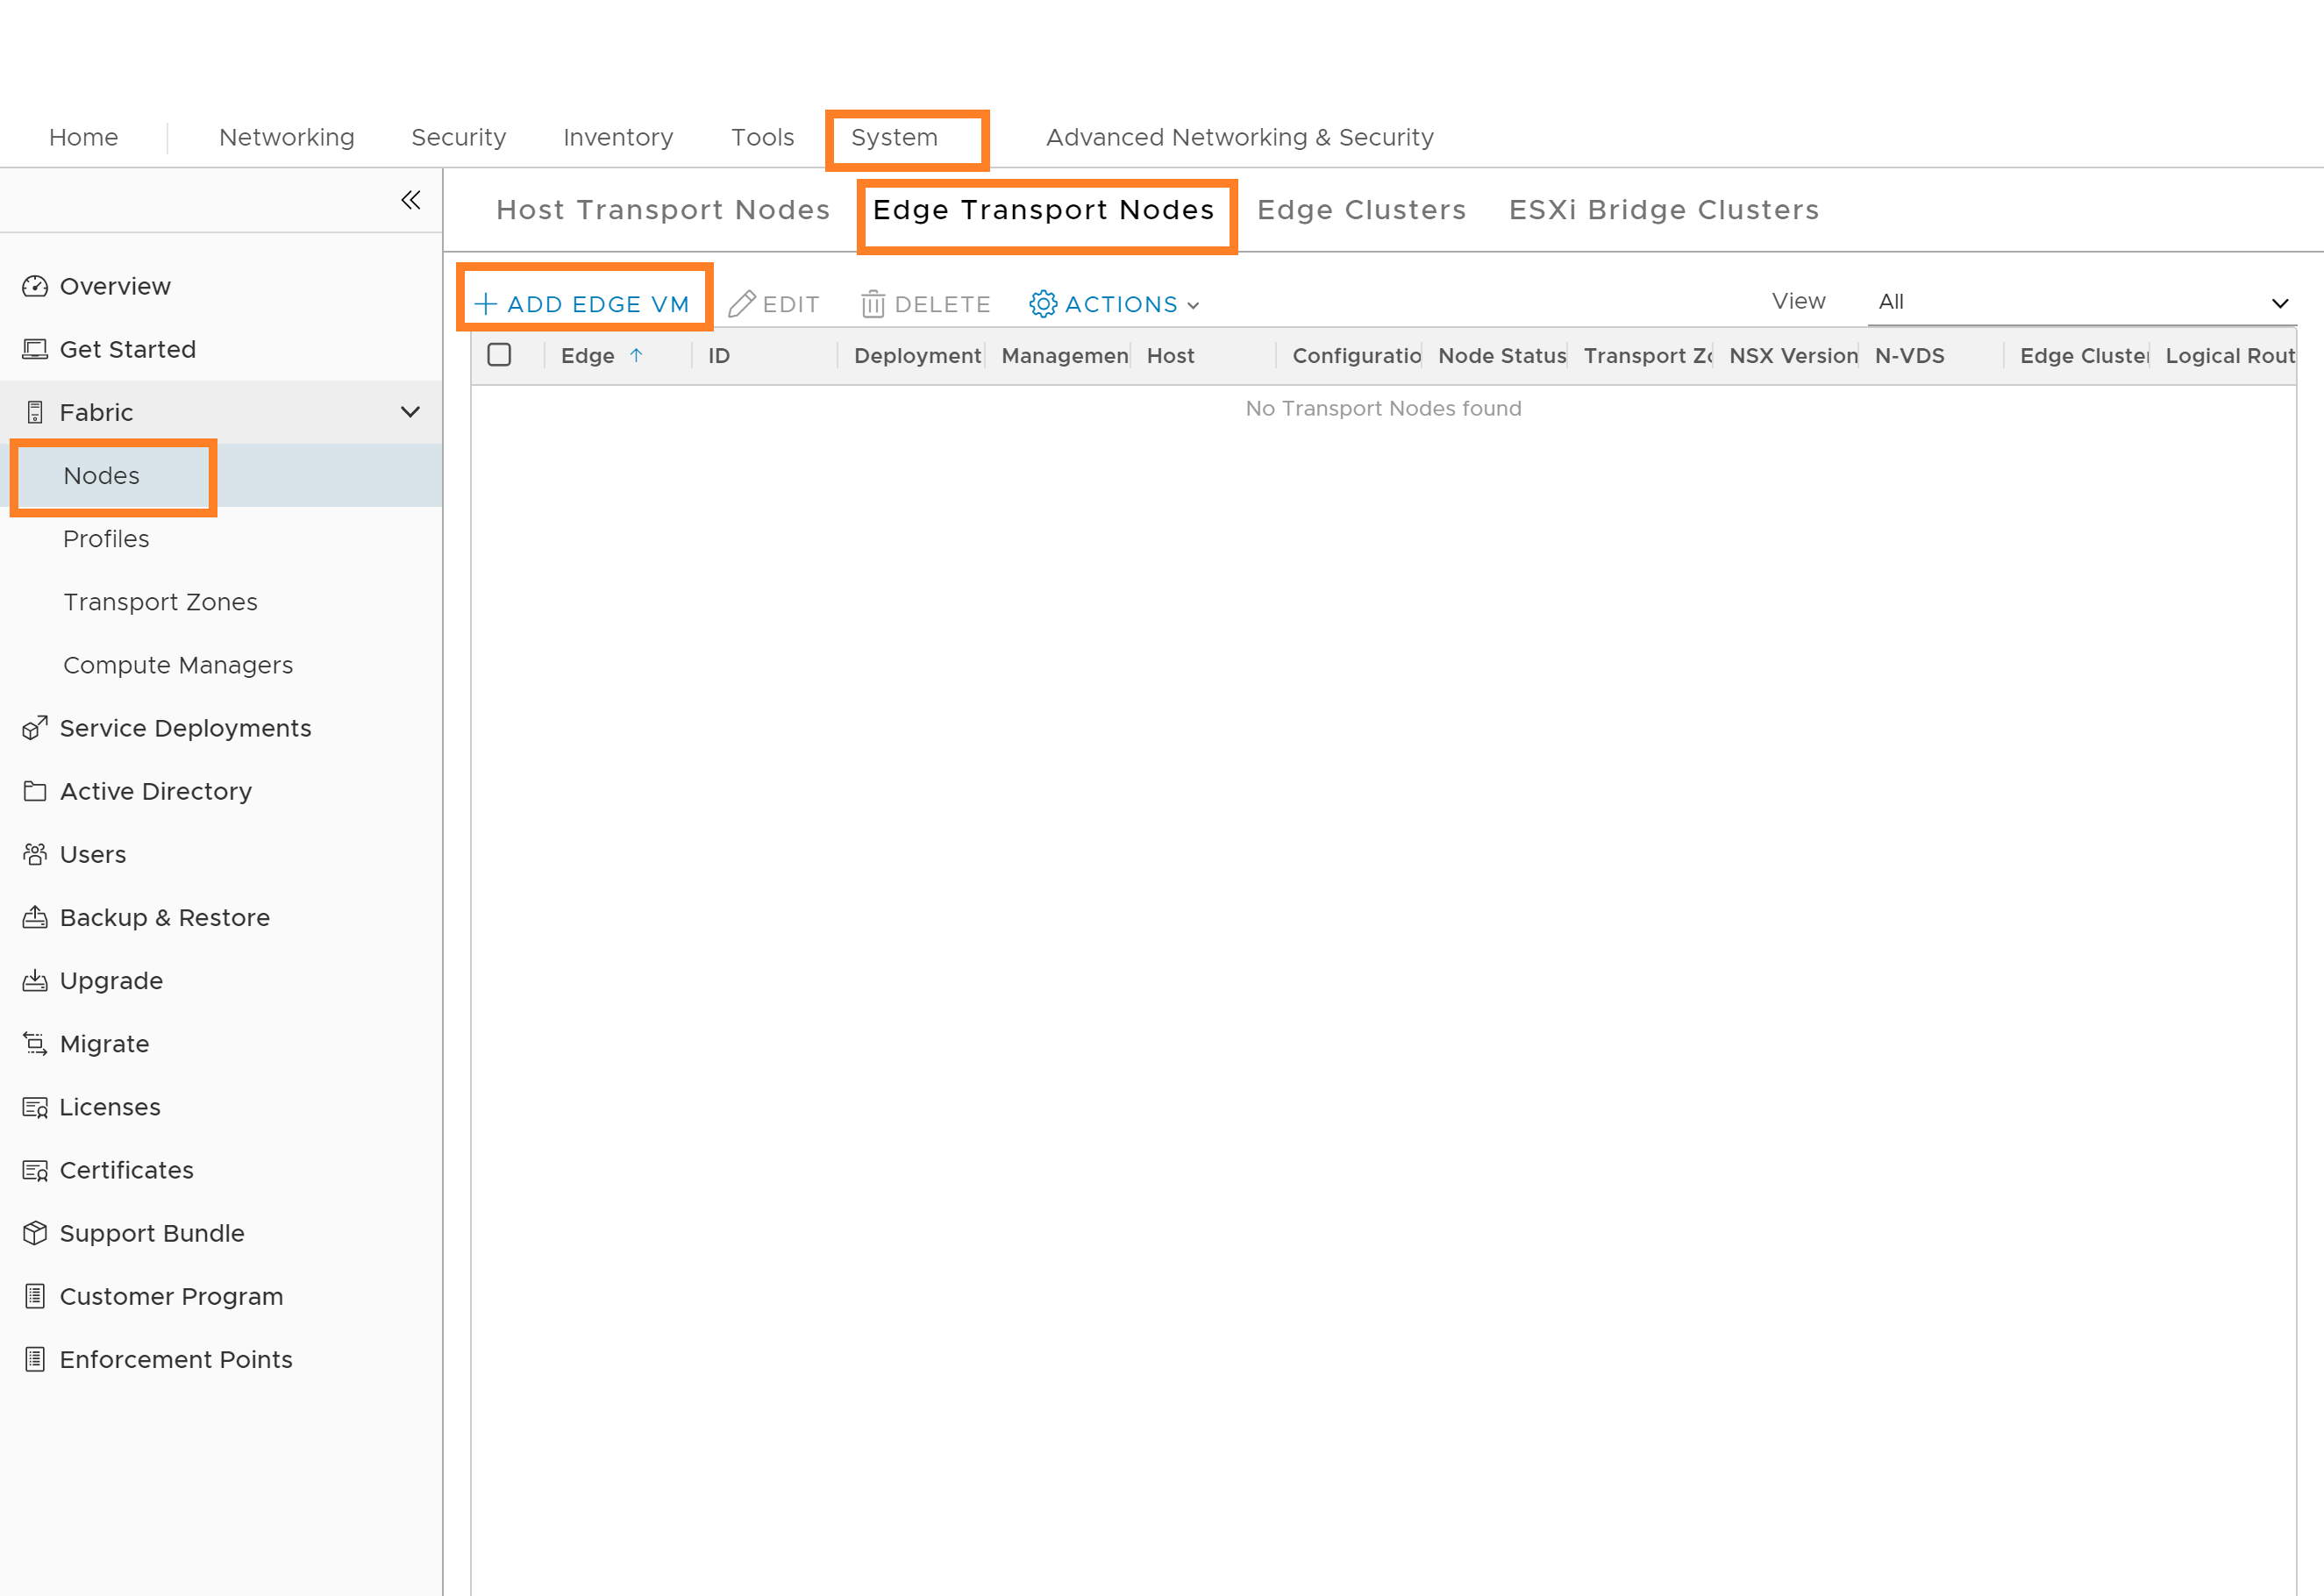The image size is (2324, 1596).
Task: Click the Backup & Restore icon
Action: pos(35,917)
